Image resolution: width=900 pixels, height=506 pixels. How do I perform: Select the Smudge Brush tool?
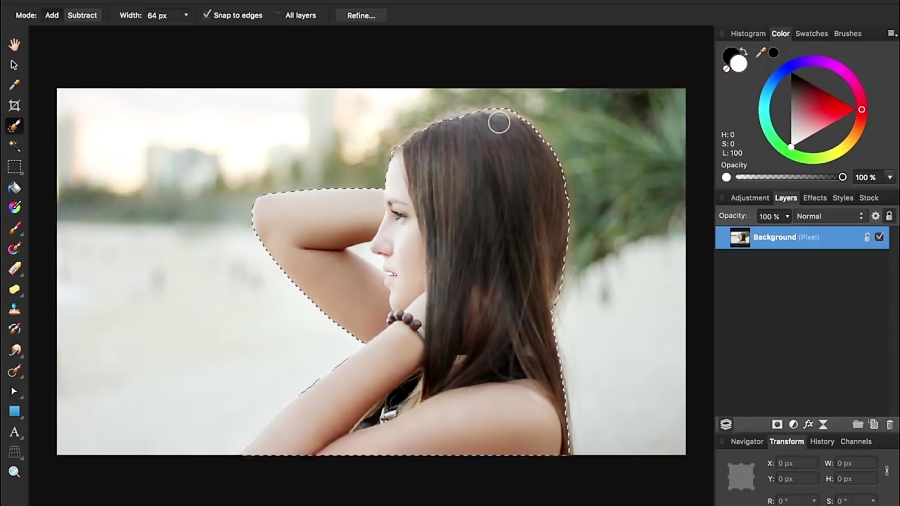(14, 350)
